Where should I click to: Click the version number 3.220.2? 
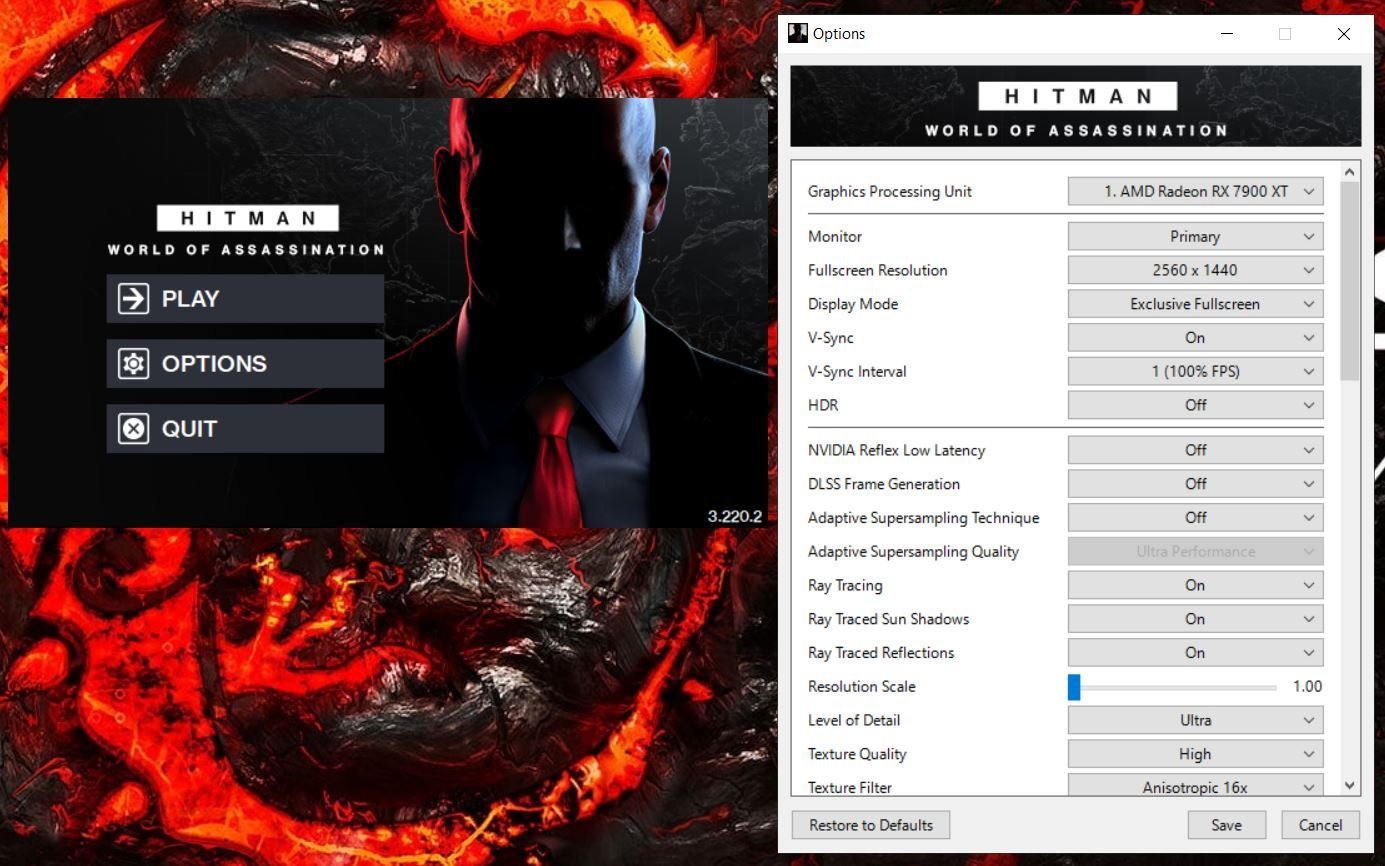[x=735, y=516]
